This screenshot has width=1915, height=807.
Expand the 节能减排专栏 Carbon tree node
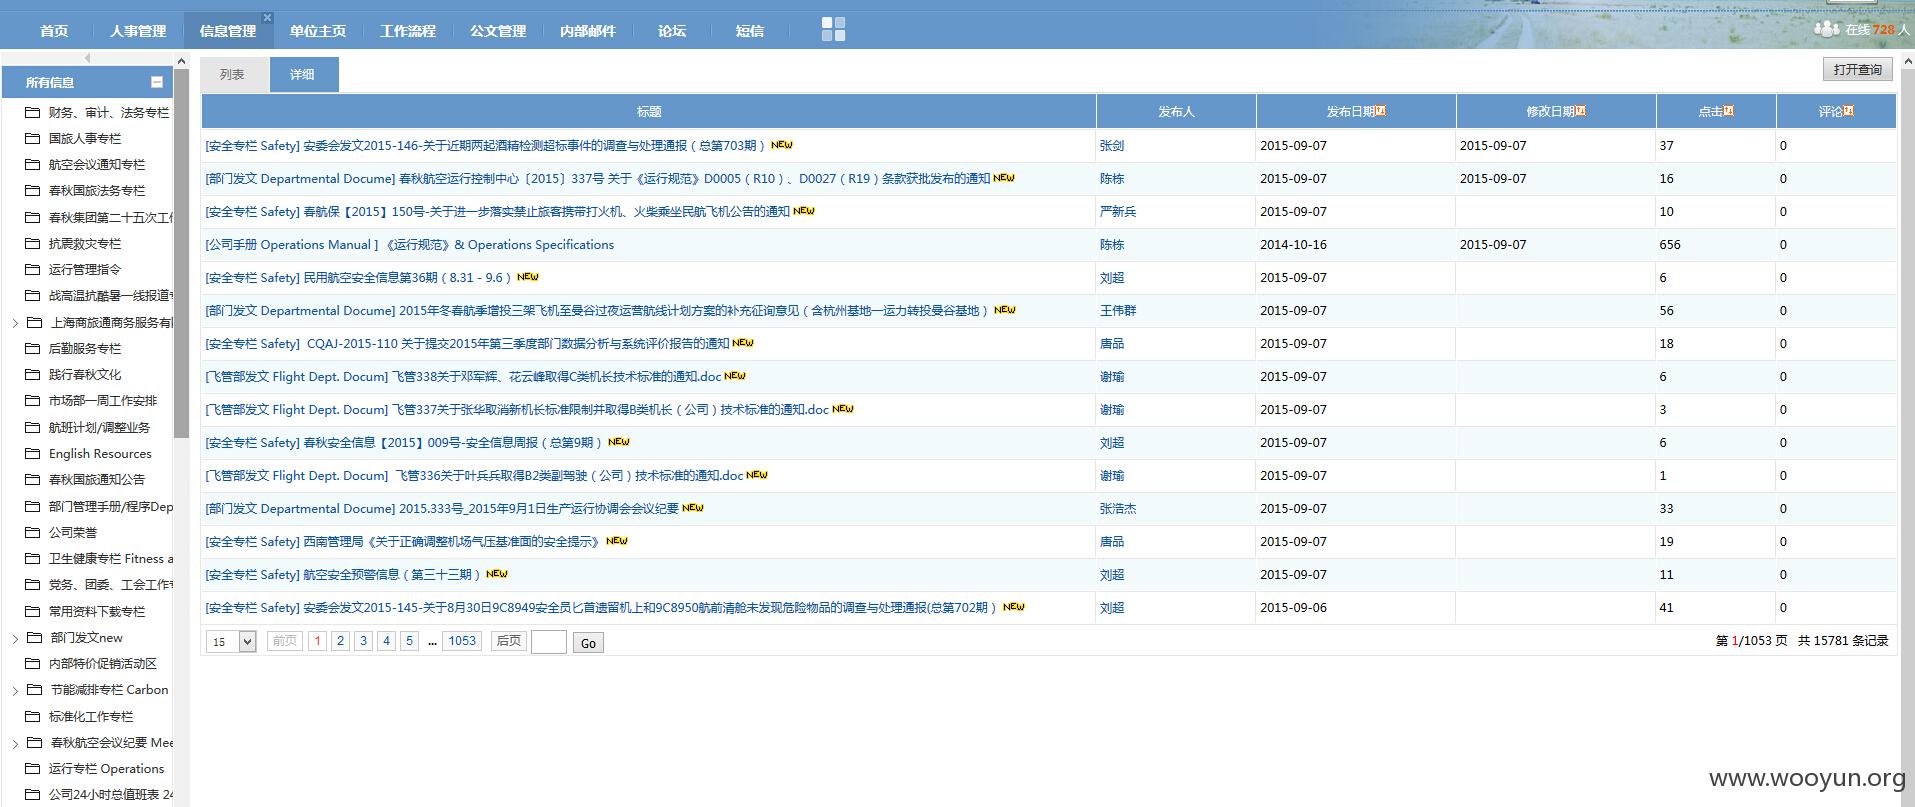coord(15,690)
